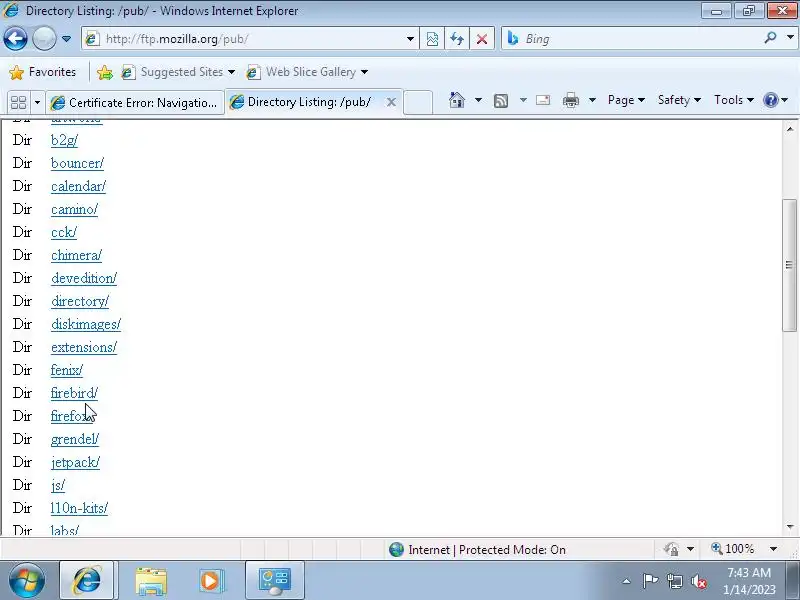Click the privacy report status bar icon
This screenshot has width=800, height=600.
pyautogui.click(x=671, y=549)
